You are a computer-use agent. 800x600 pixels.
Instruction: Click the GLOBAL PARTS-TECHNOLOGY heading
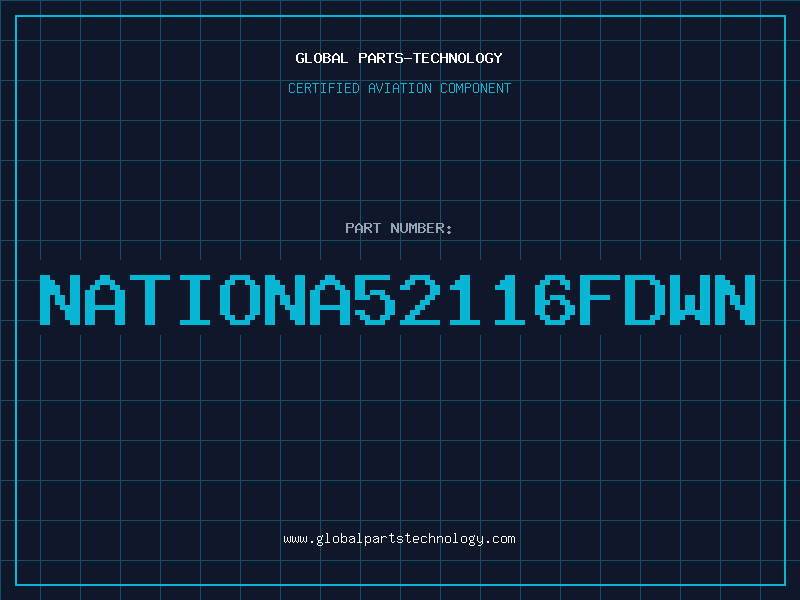pos(399,58)
